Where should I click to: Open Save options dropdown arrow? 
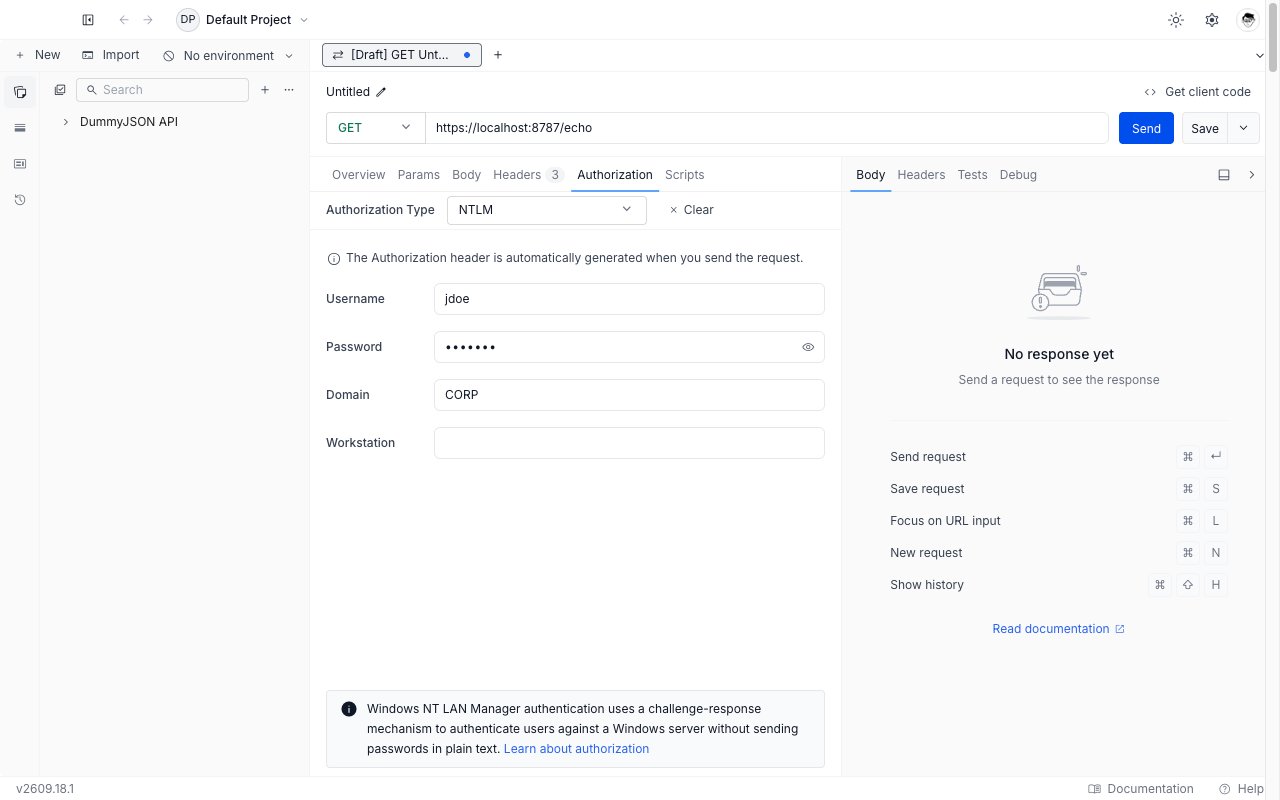point(1244,128)
